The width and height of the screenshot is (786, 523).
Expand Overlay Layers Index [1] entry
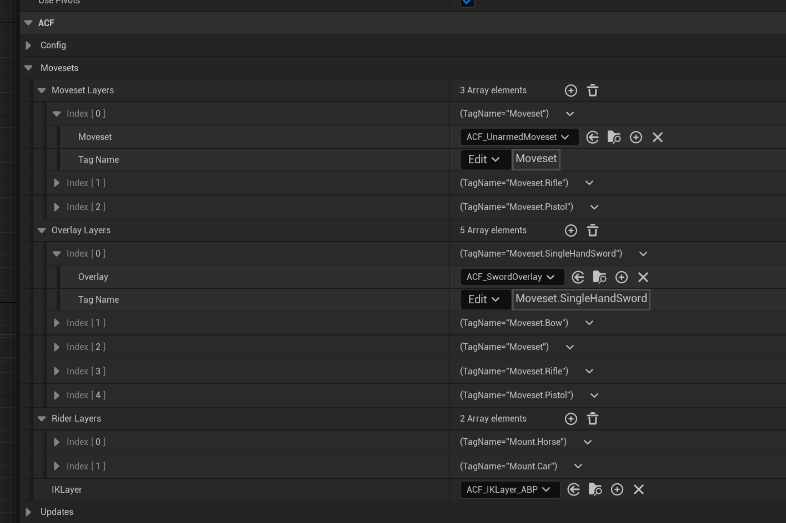click(x=57, y=323)
